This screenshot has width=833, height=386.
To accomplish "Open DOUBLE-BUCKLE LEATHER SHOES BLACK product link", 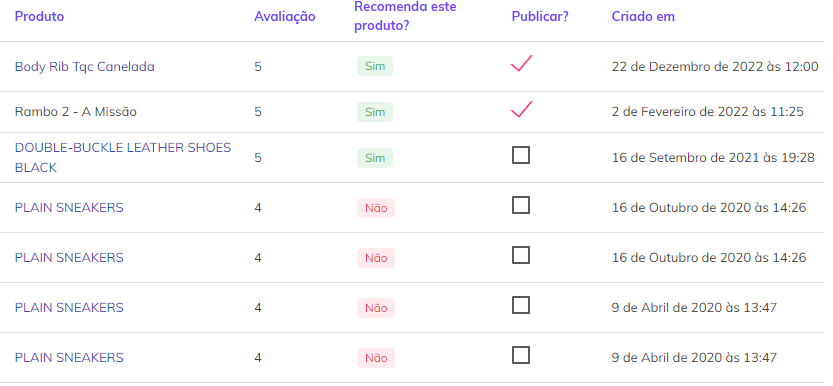I will click(x=123, y=158).
